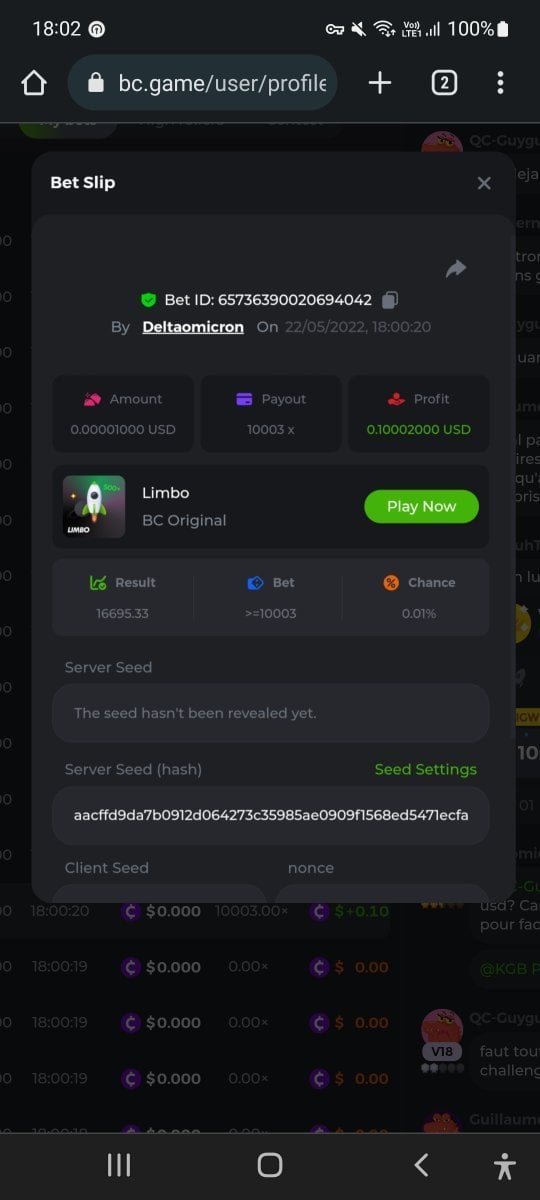Open the Deltaomicron user profile link

(x=193, y=327)
